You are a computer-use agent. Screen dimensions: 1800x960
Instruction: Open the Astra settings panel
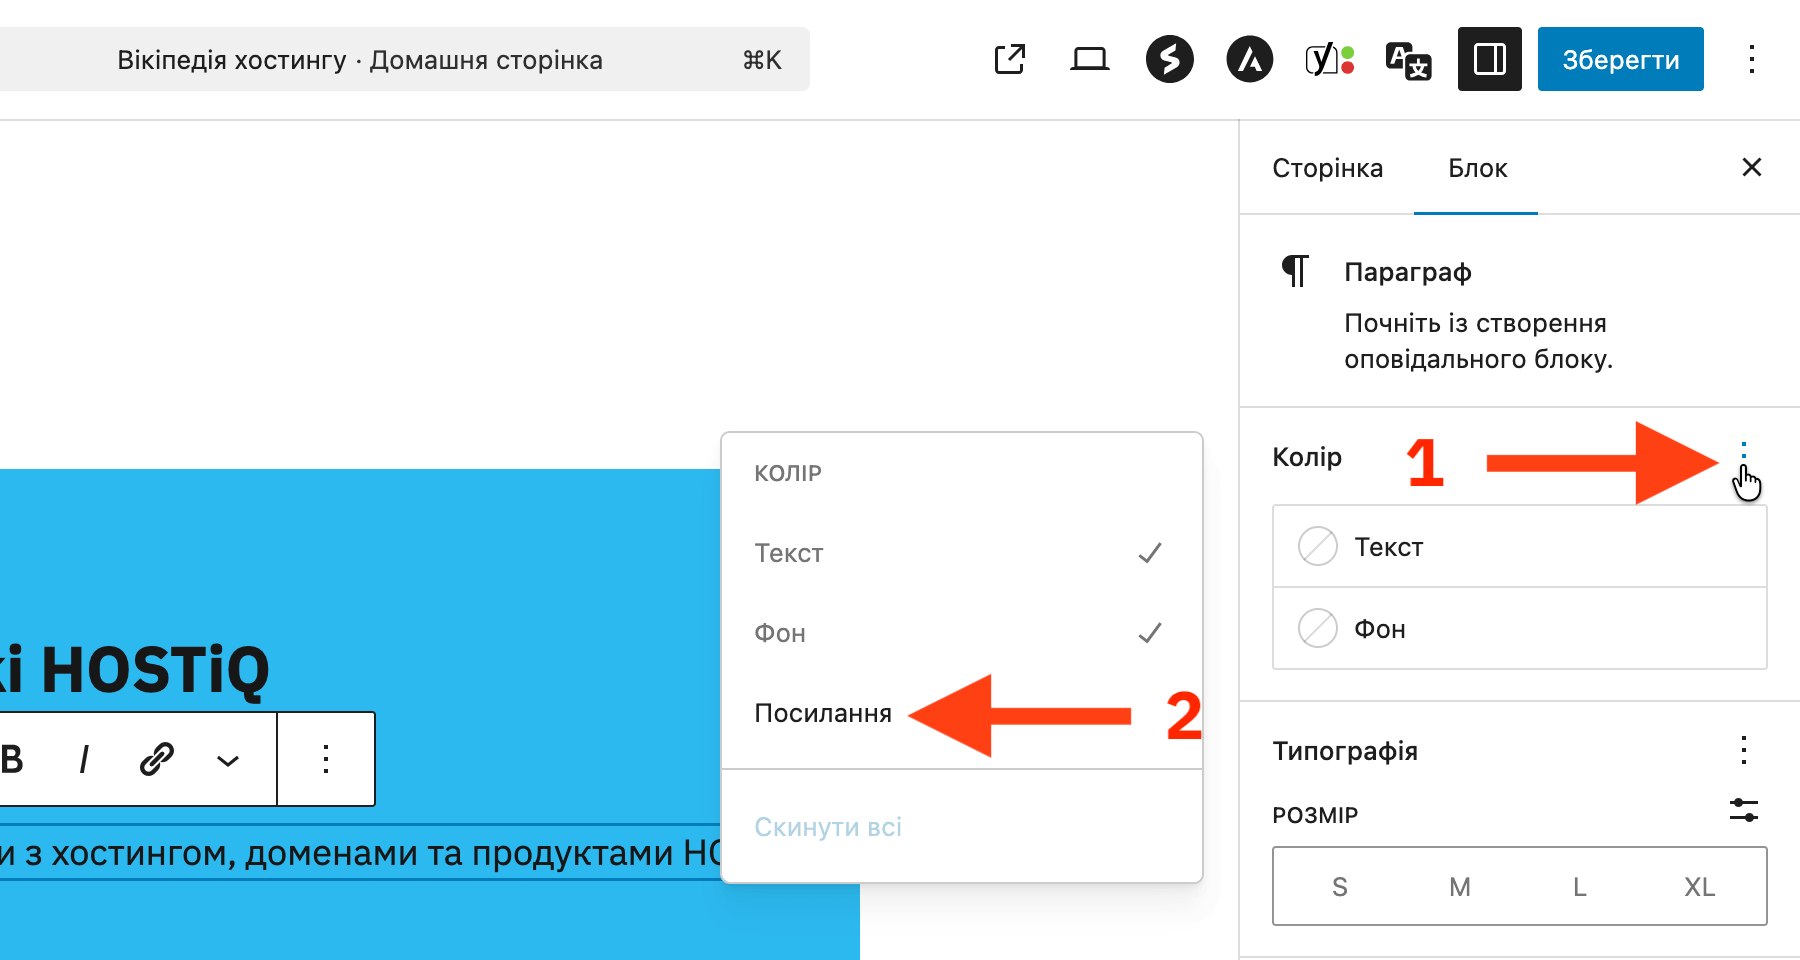pyautogui.click(x=1249, y=59)
